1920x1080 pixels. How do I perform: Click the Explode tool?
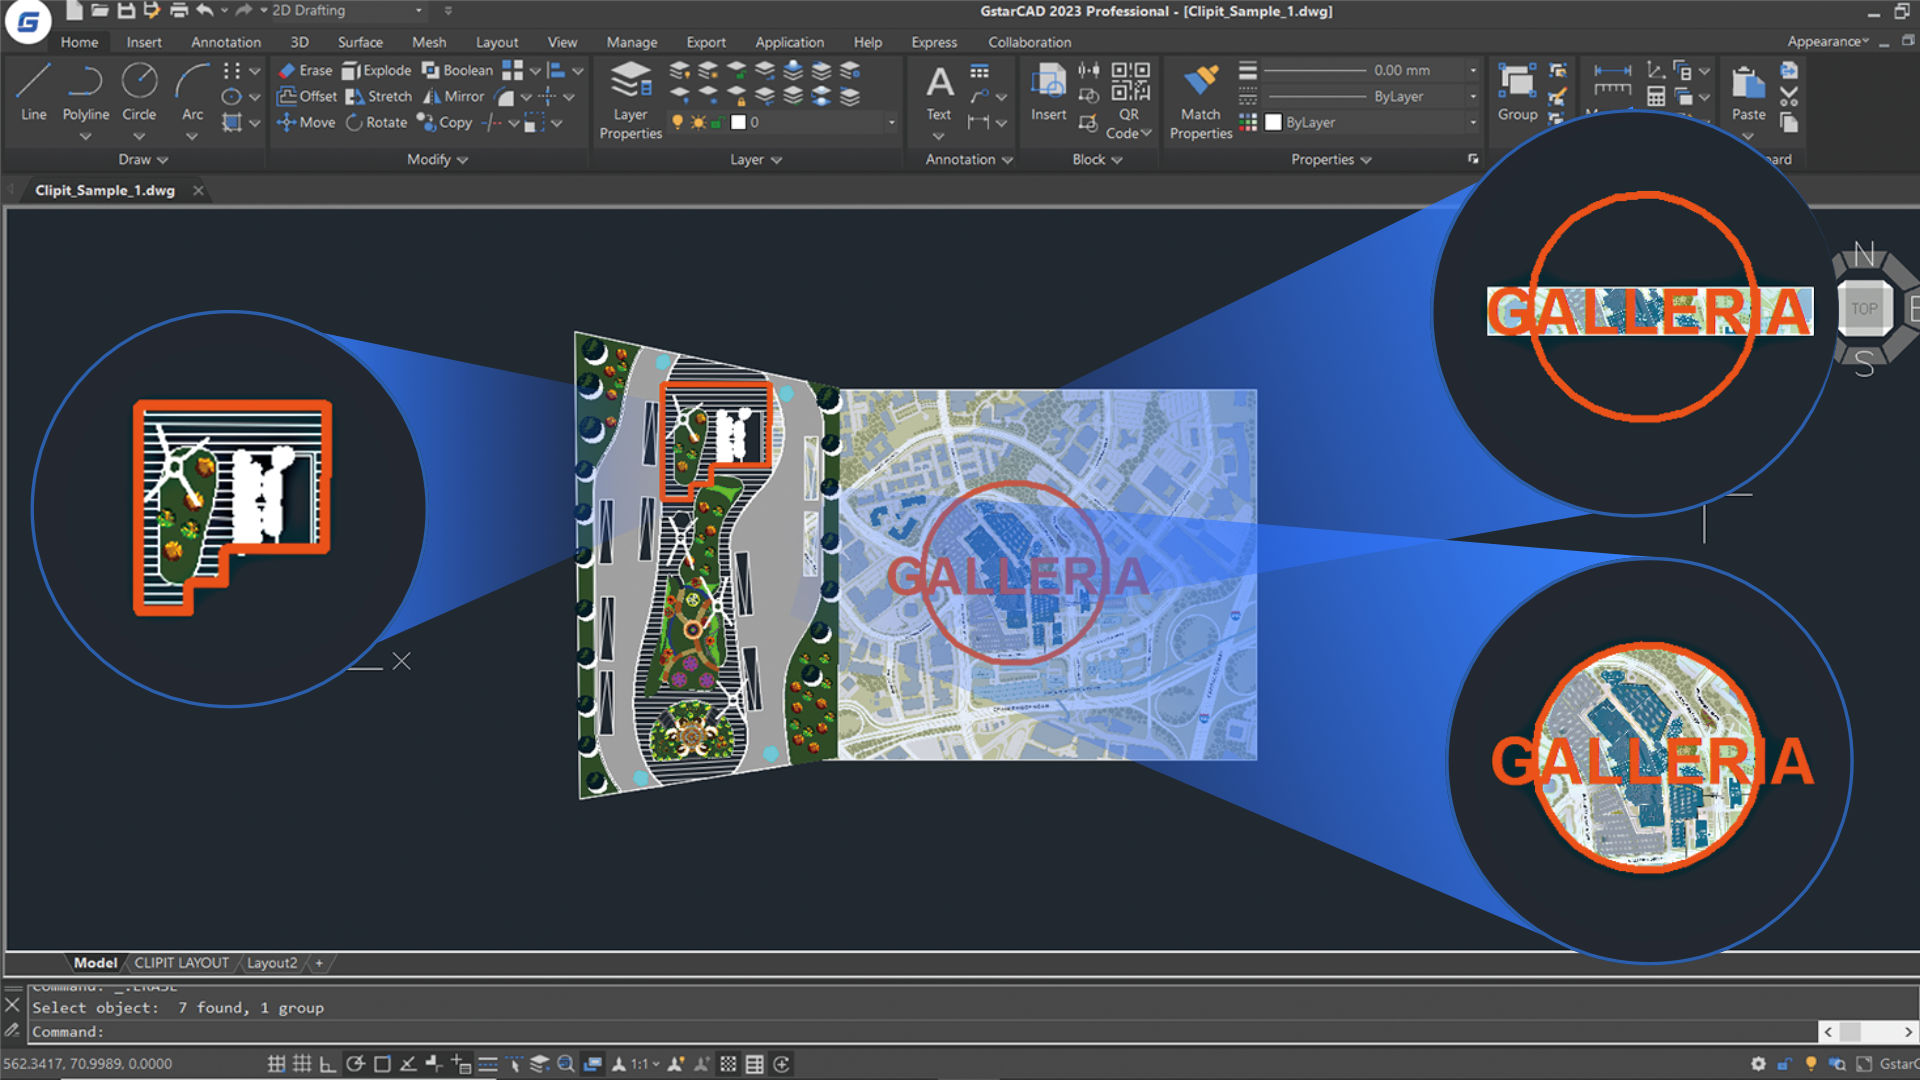click(x=376, y=70)
